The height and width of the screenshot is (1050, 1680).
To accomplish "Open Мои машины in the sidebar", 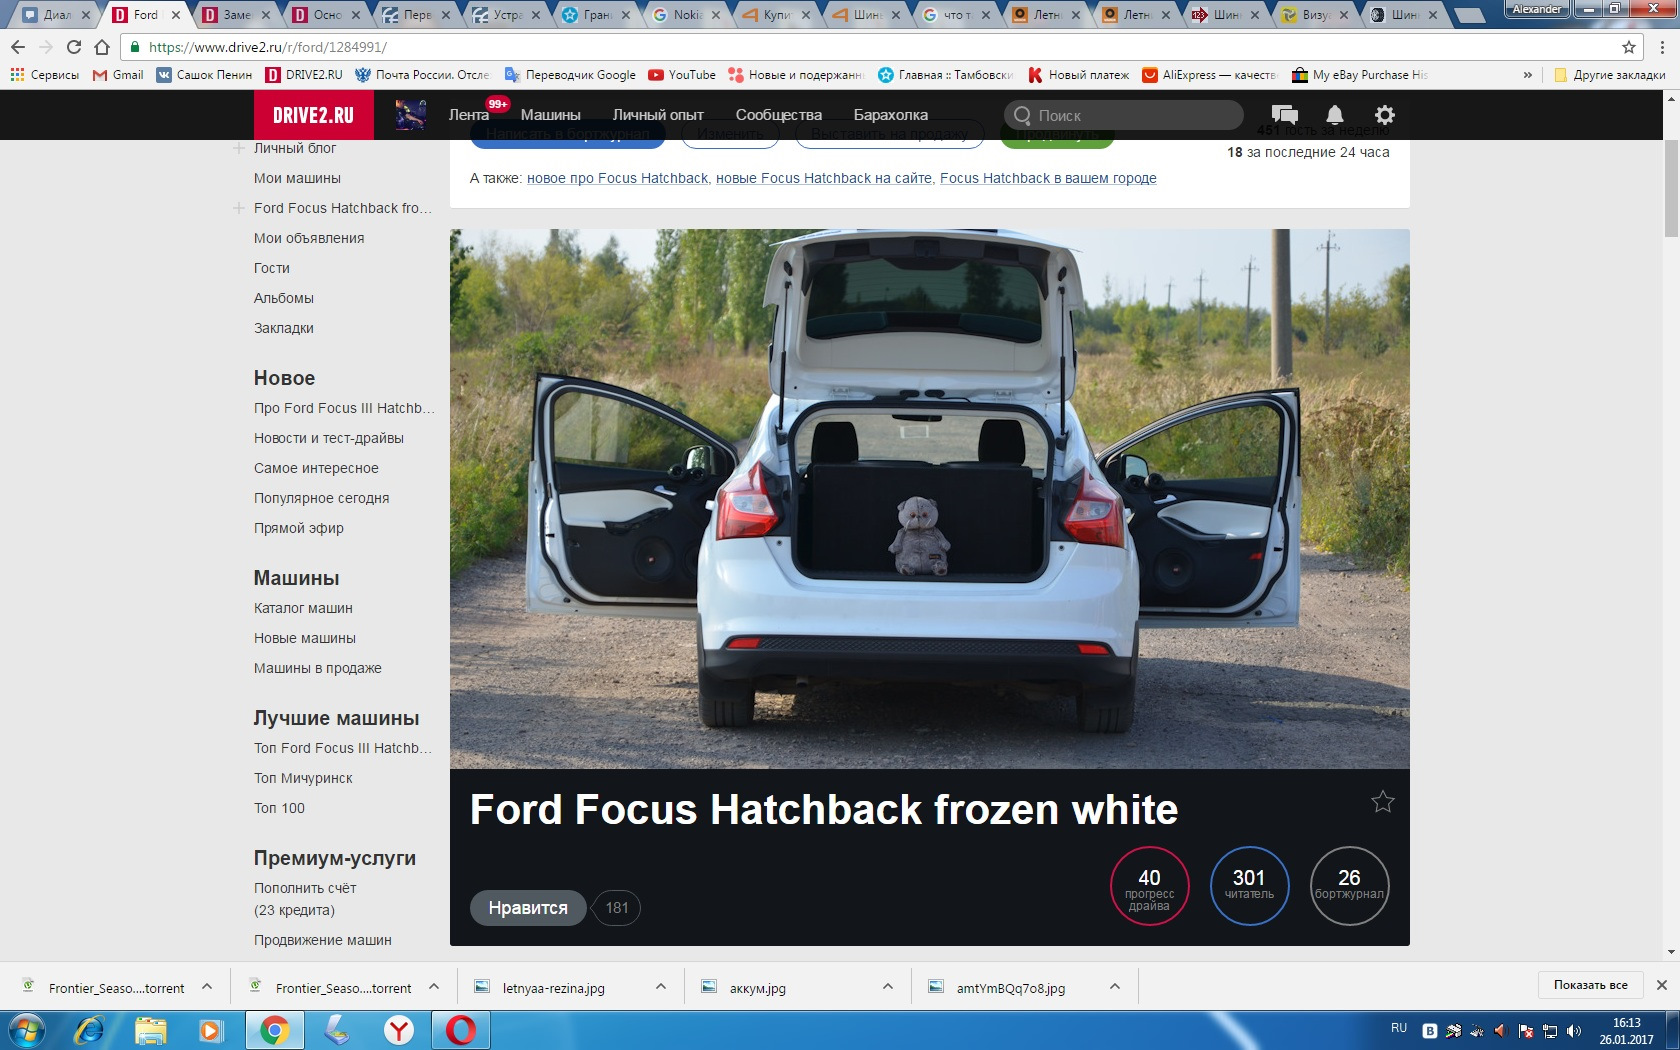I will click(297, 178).
